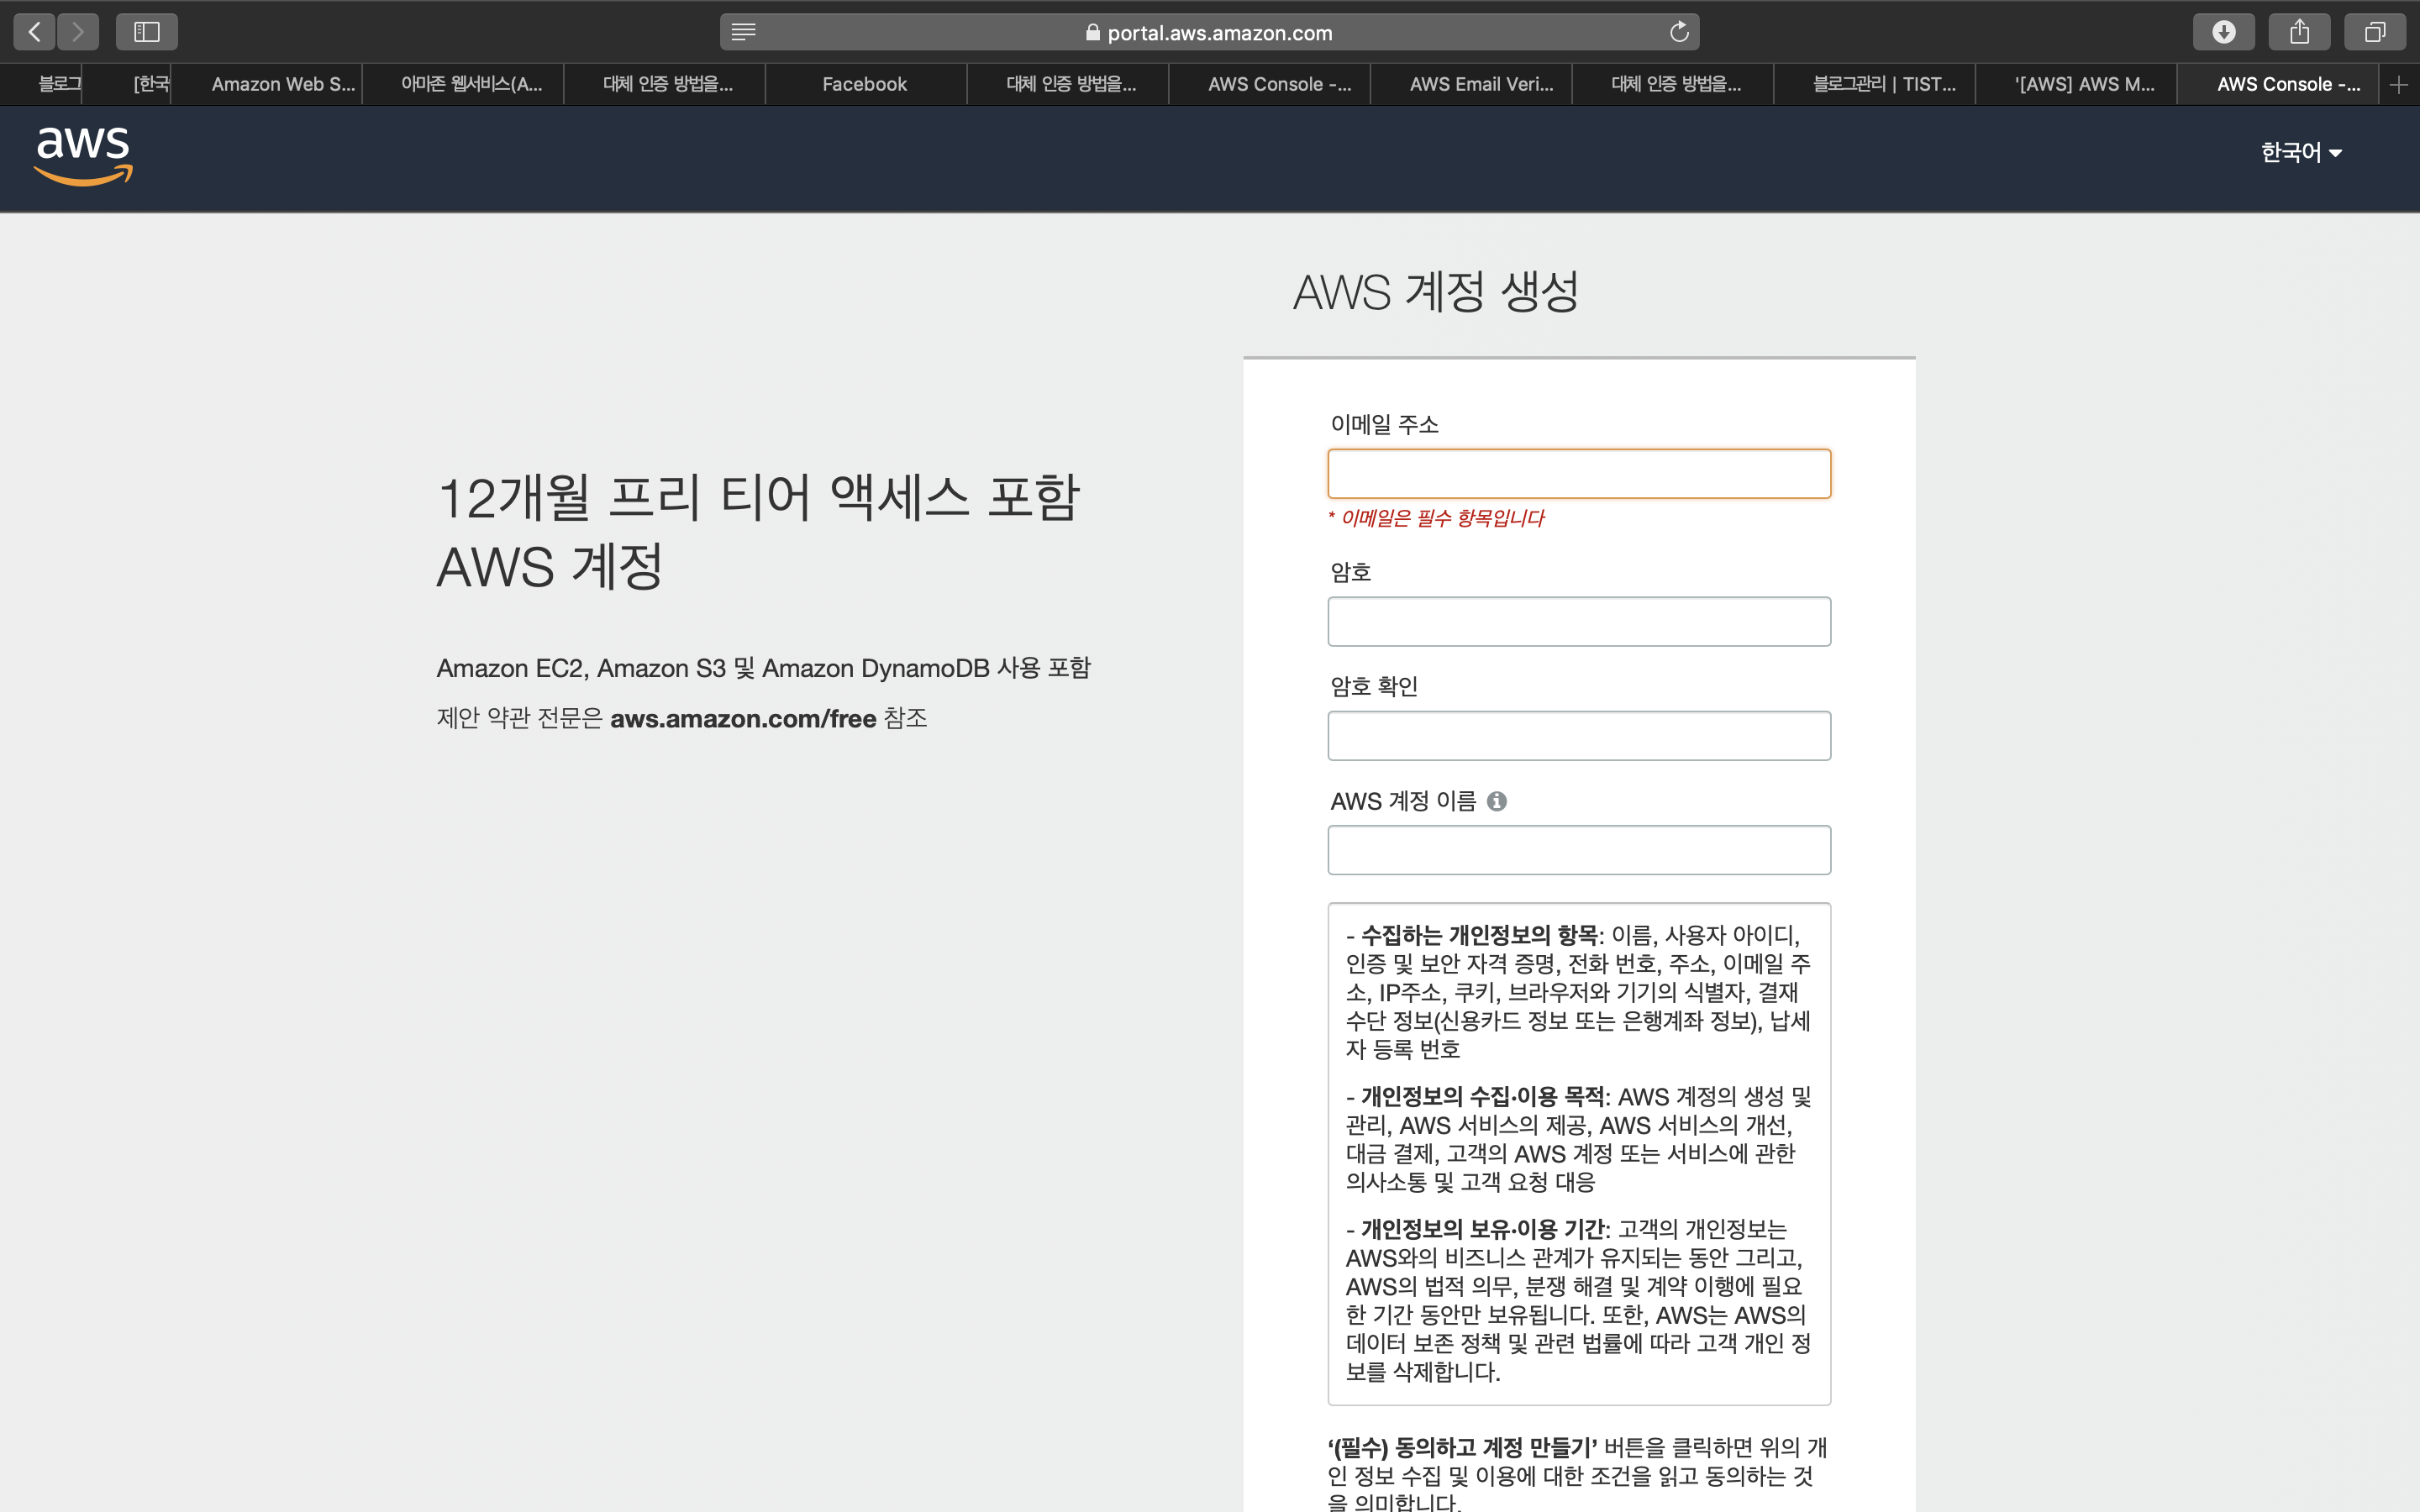The width and height of the screenshot is (2420, 1512).
Task: Click the email required error message
Action: coord(1436,518)
